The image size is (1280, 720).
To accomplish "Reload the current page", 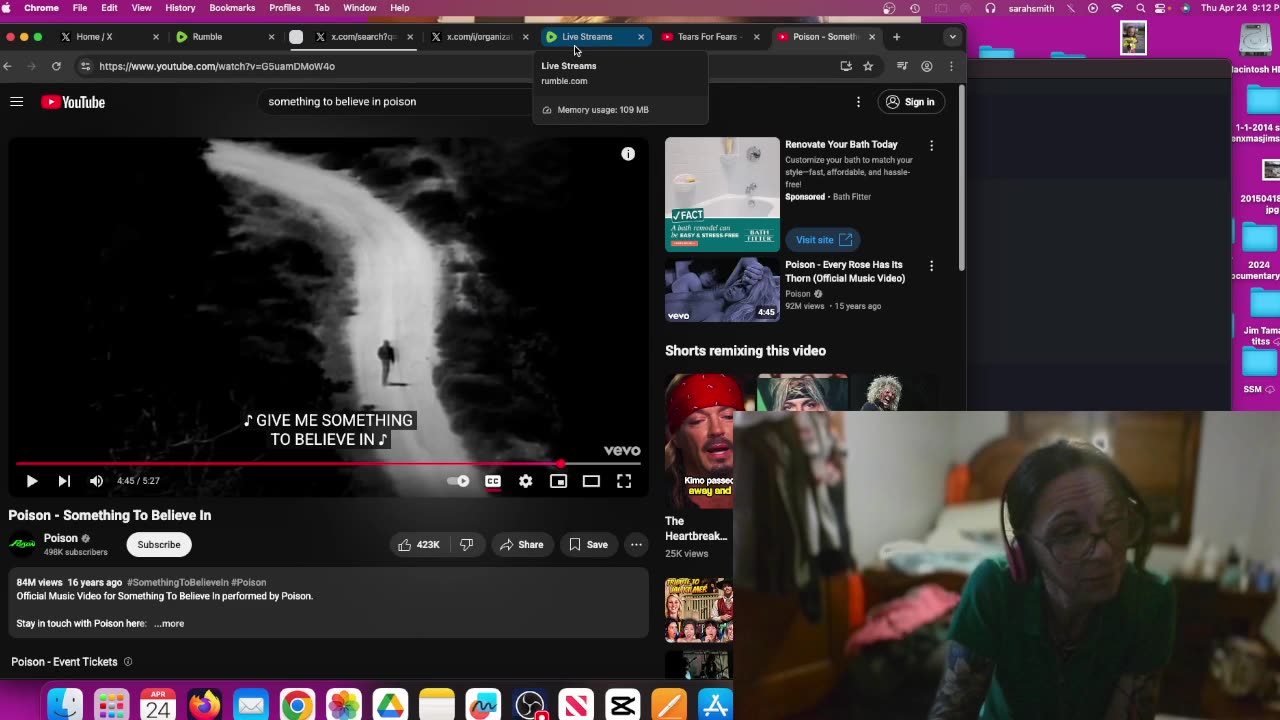I will 56,66.
